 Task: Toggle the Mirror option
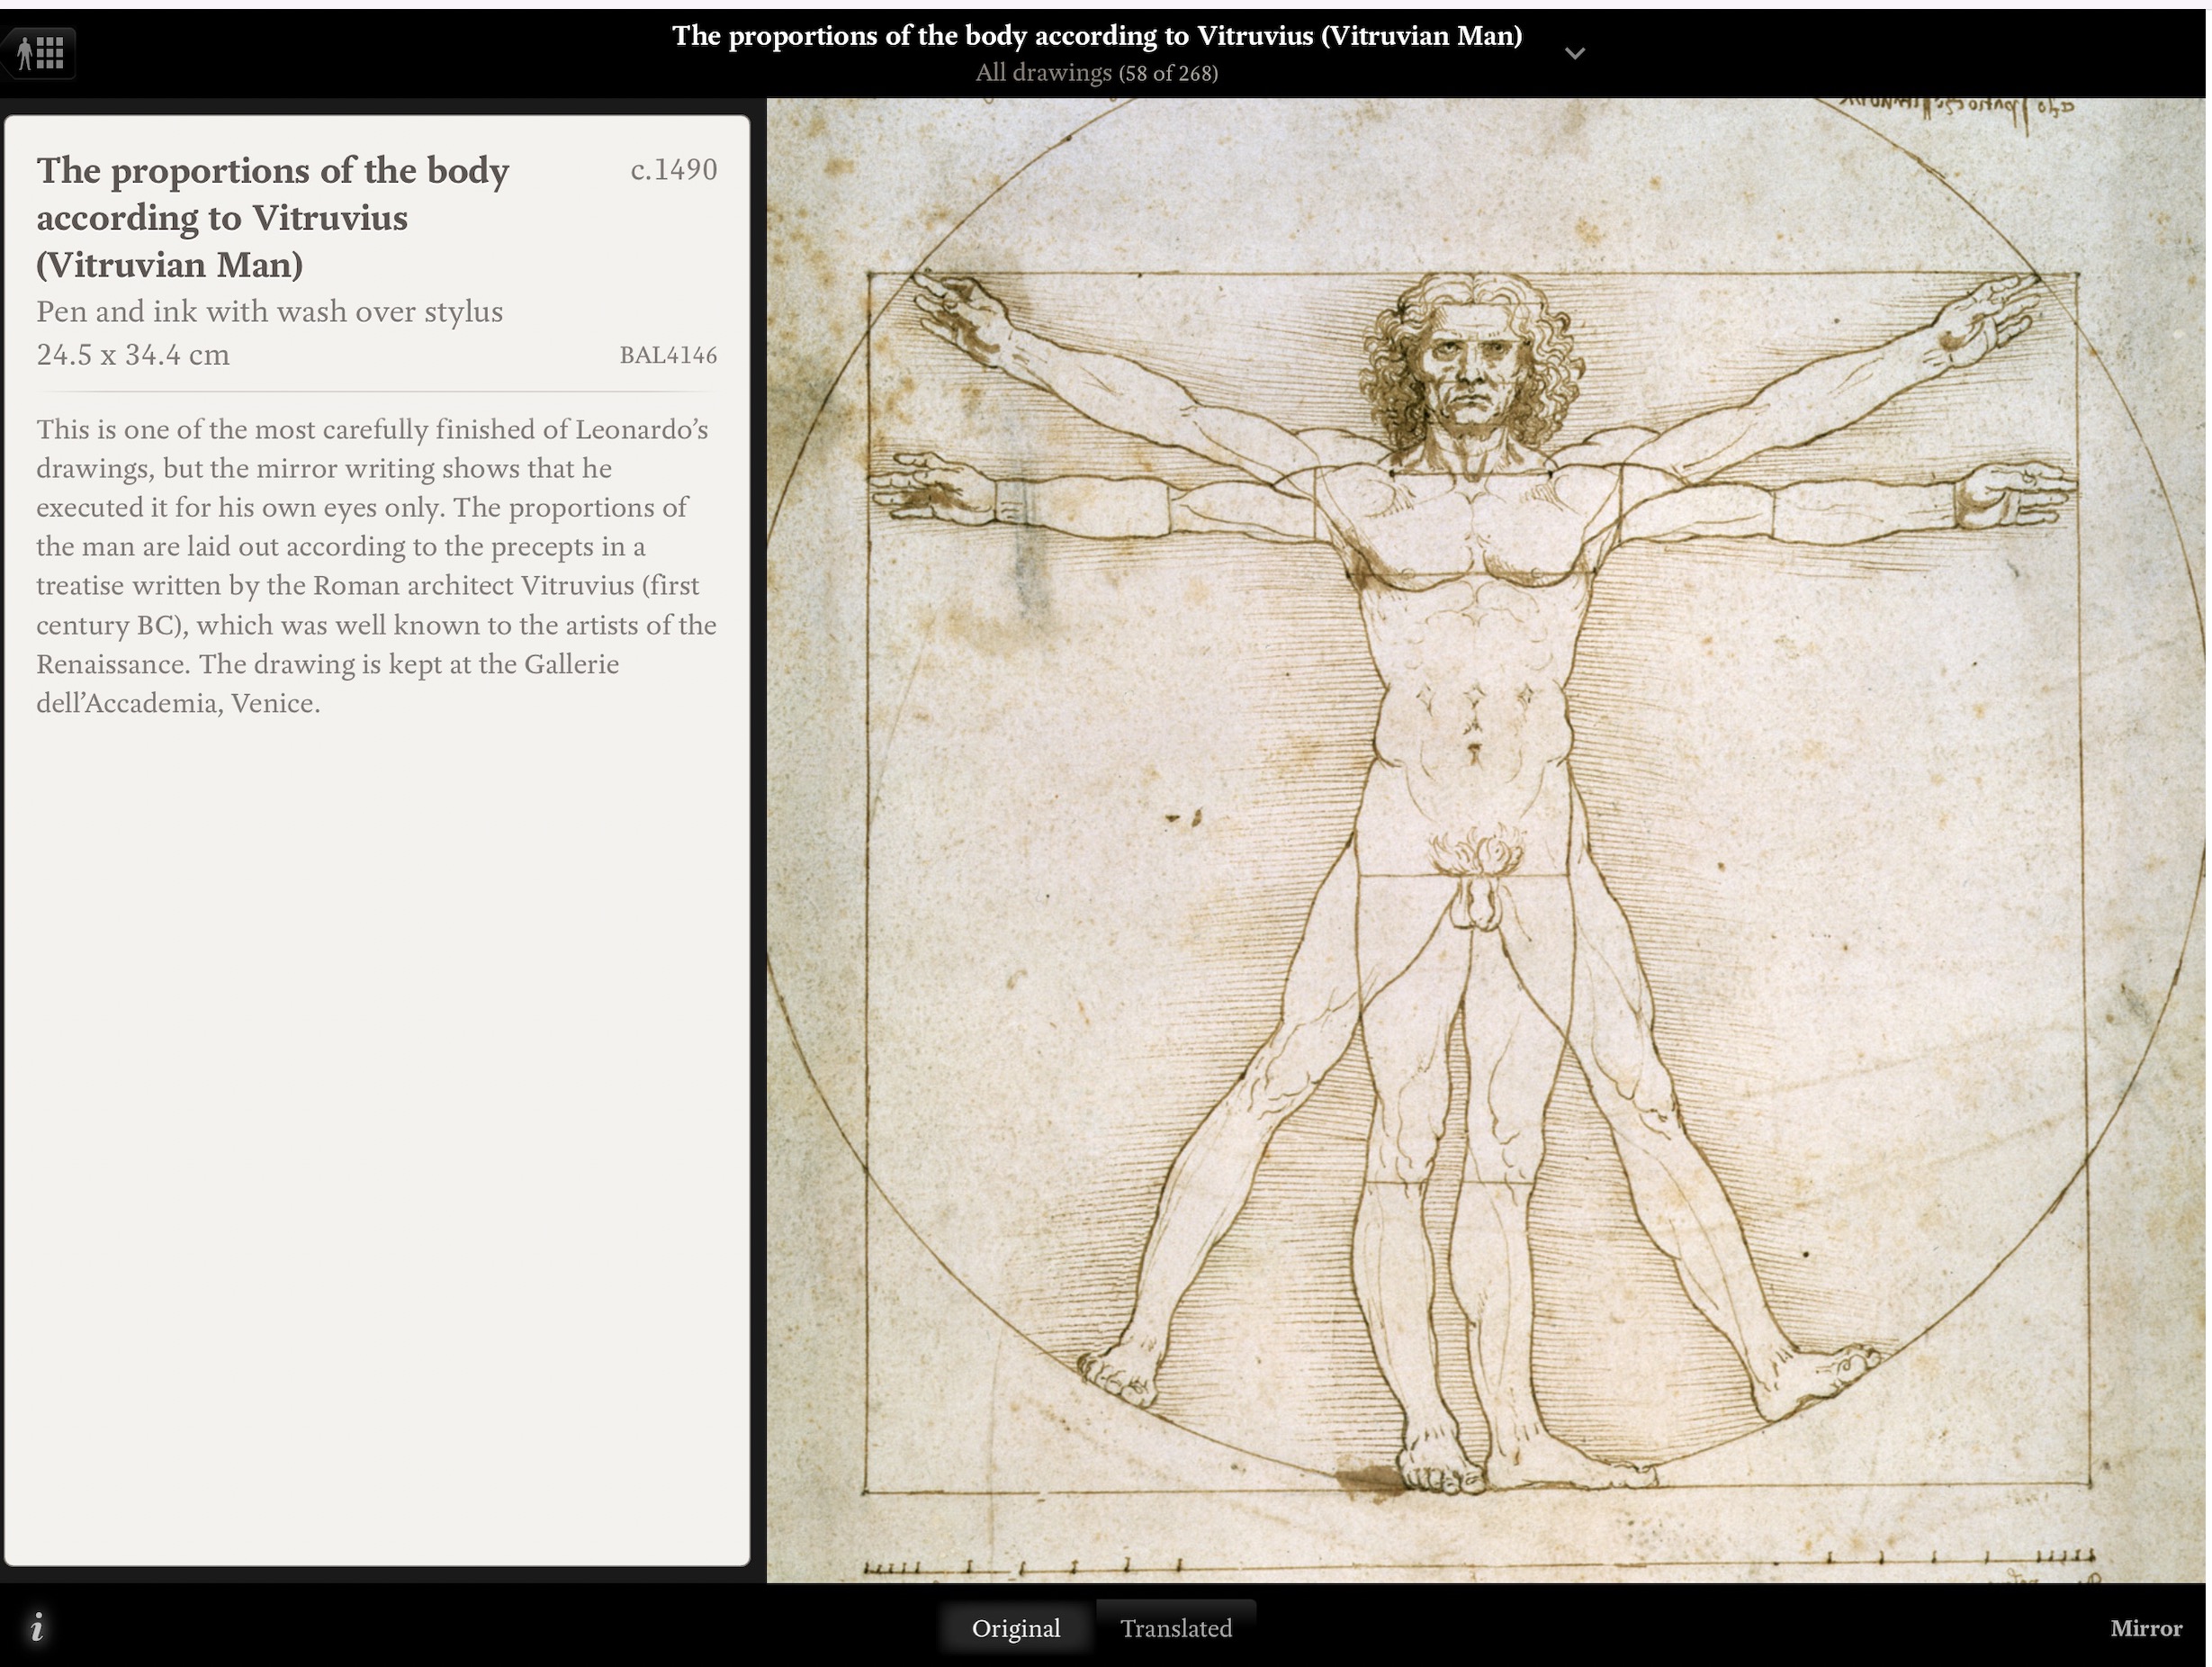click(2146, 1628)
